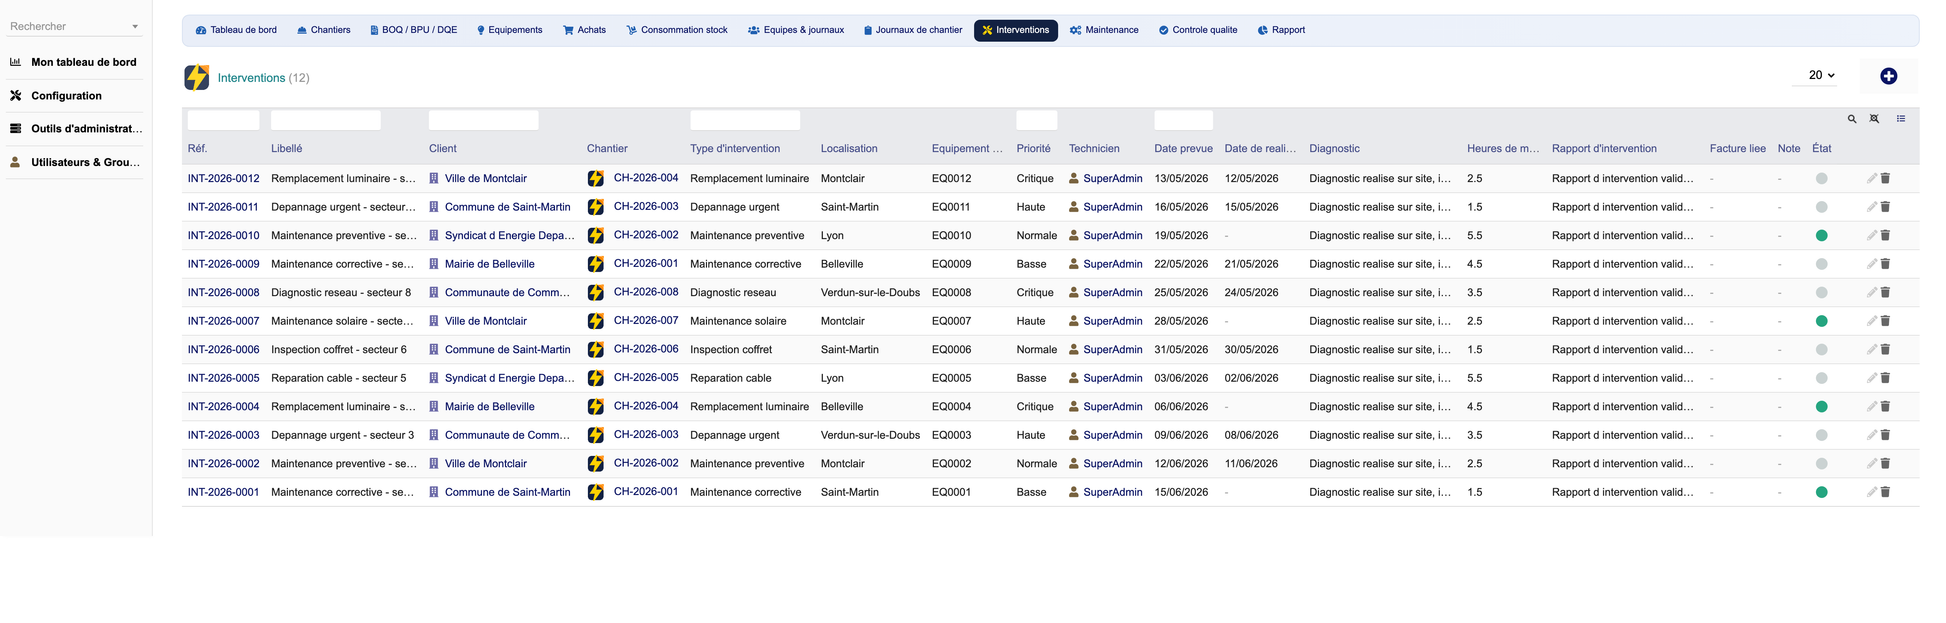Click the lightning Interventions logo icon
Viewport: 1946px width, 623px height.
(197, 77)
